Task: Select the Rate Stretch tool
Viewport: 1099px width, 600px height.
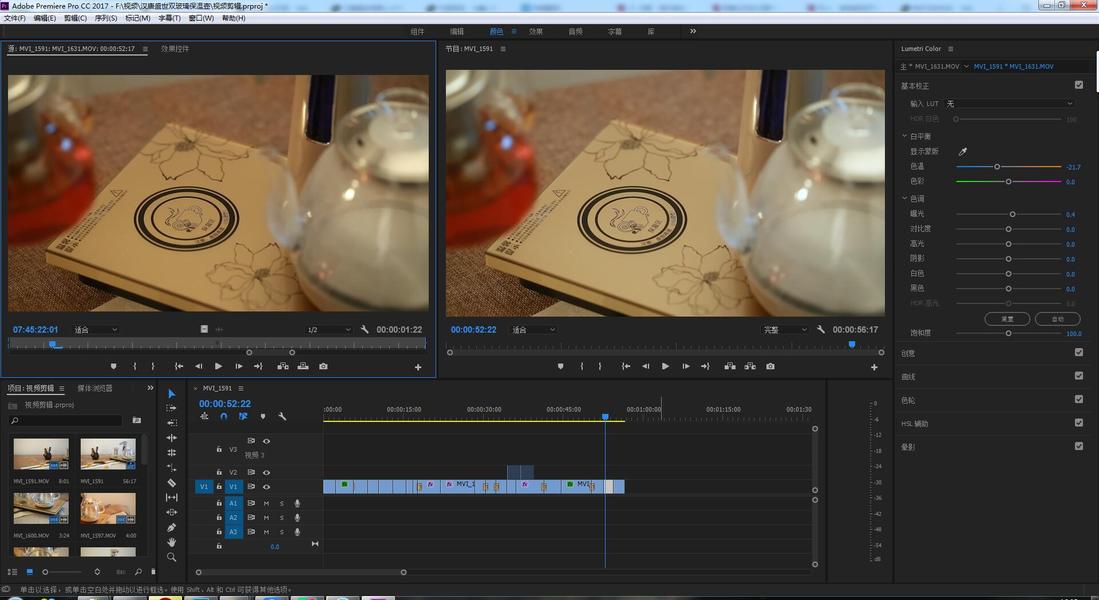Action: point(172,467)
